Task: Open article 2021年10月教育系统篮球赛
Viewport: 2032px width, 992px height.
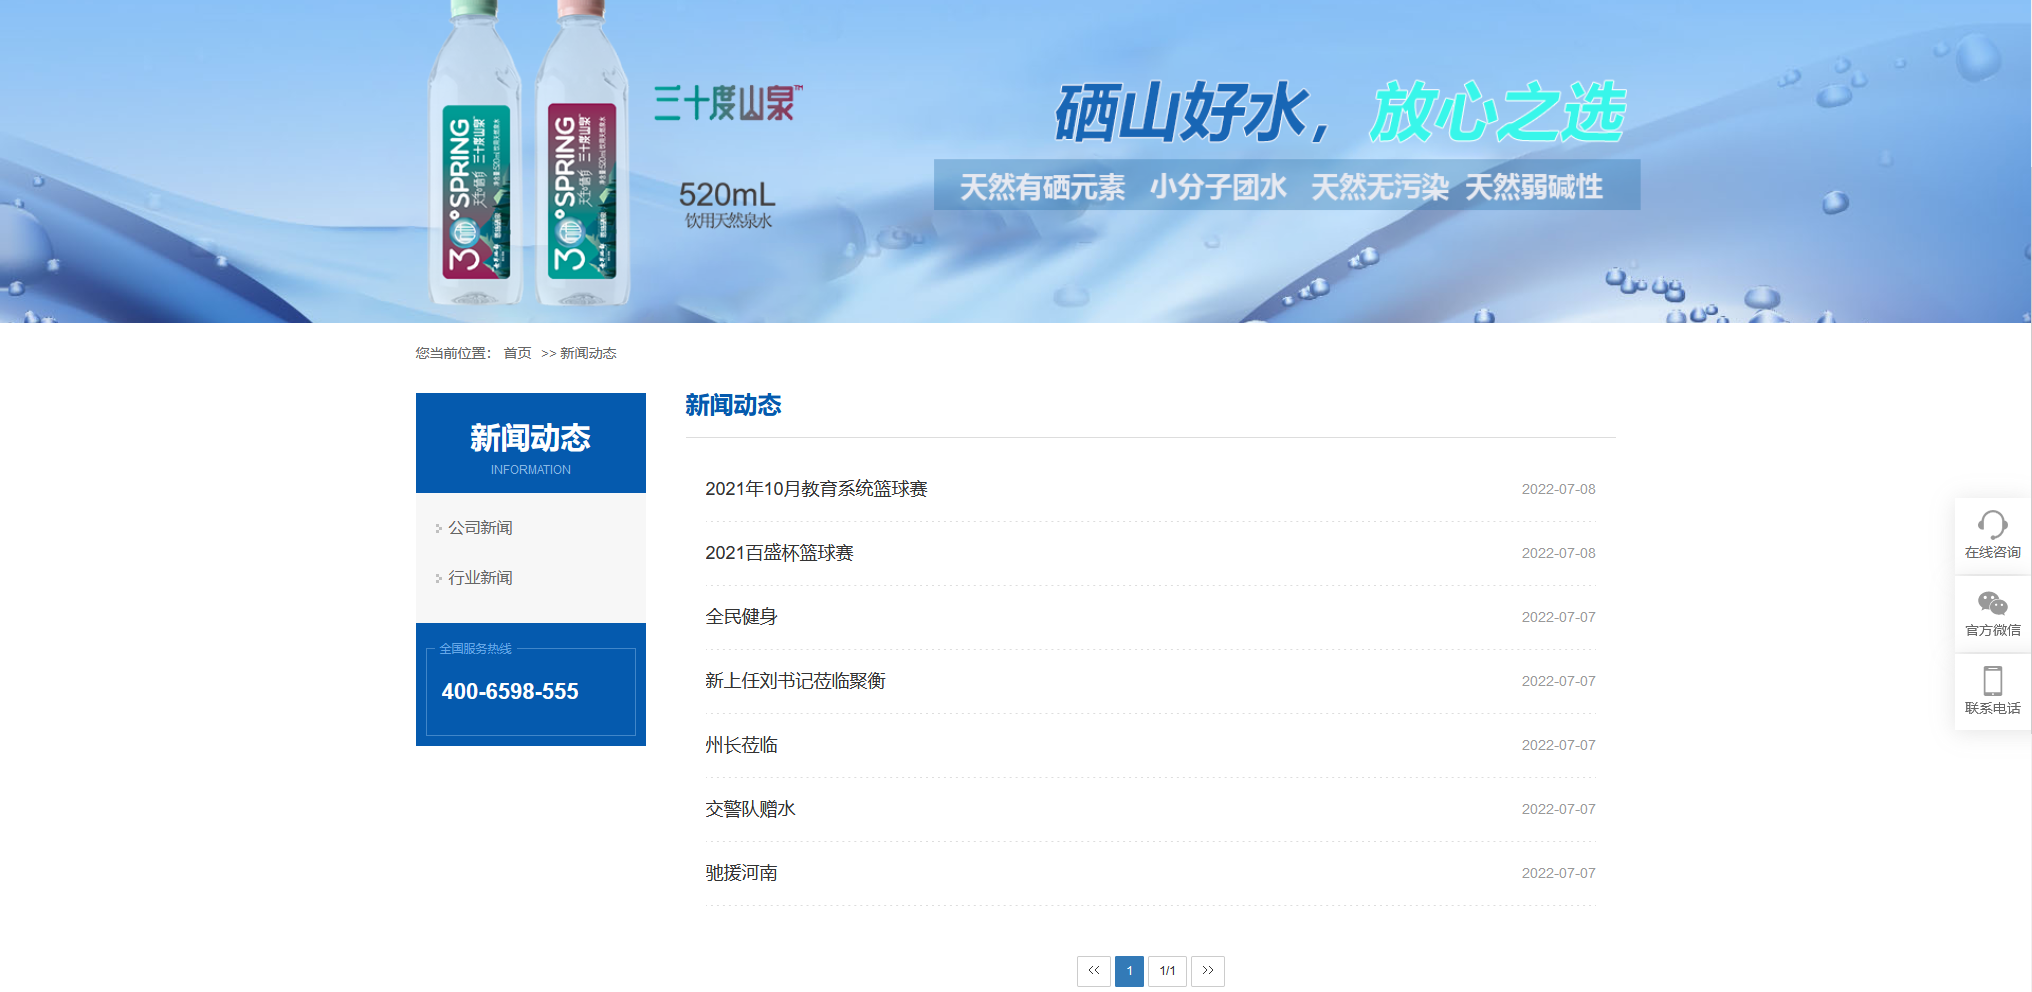Action: click(816, 489)
